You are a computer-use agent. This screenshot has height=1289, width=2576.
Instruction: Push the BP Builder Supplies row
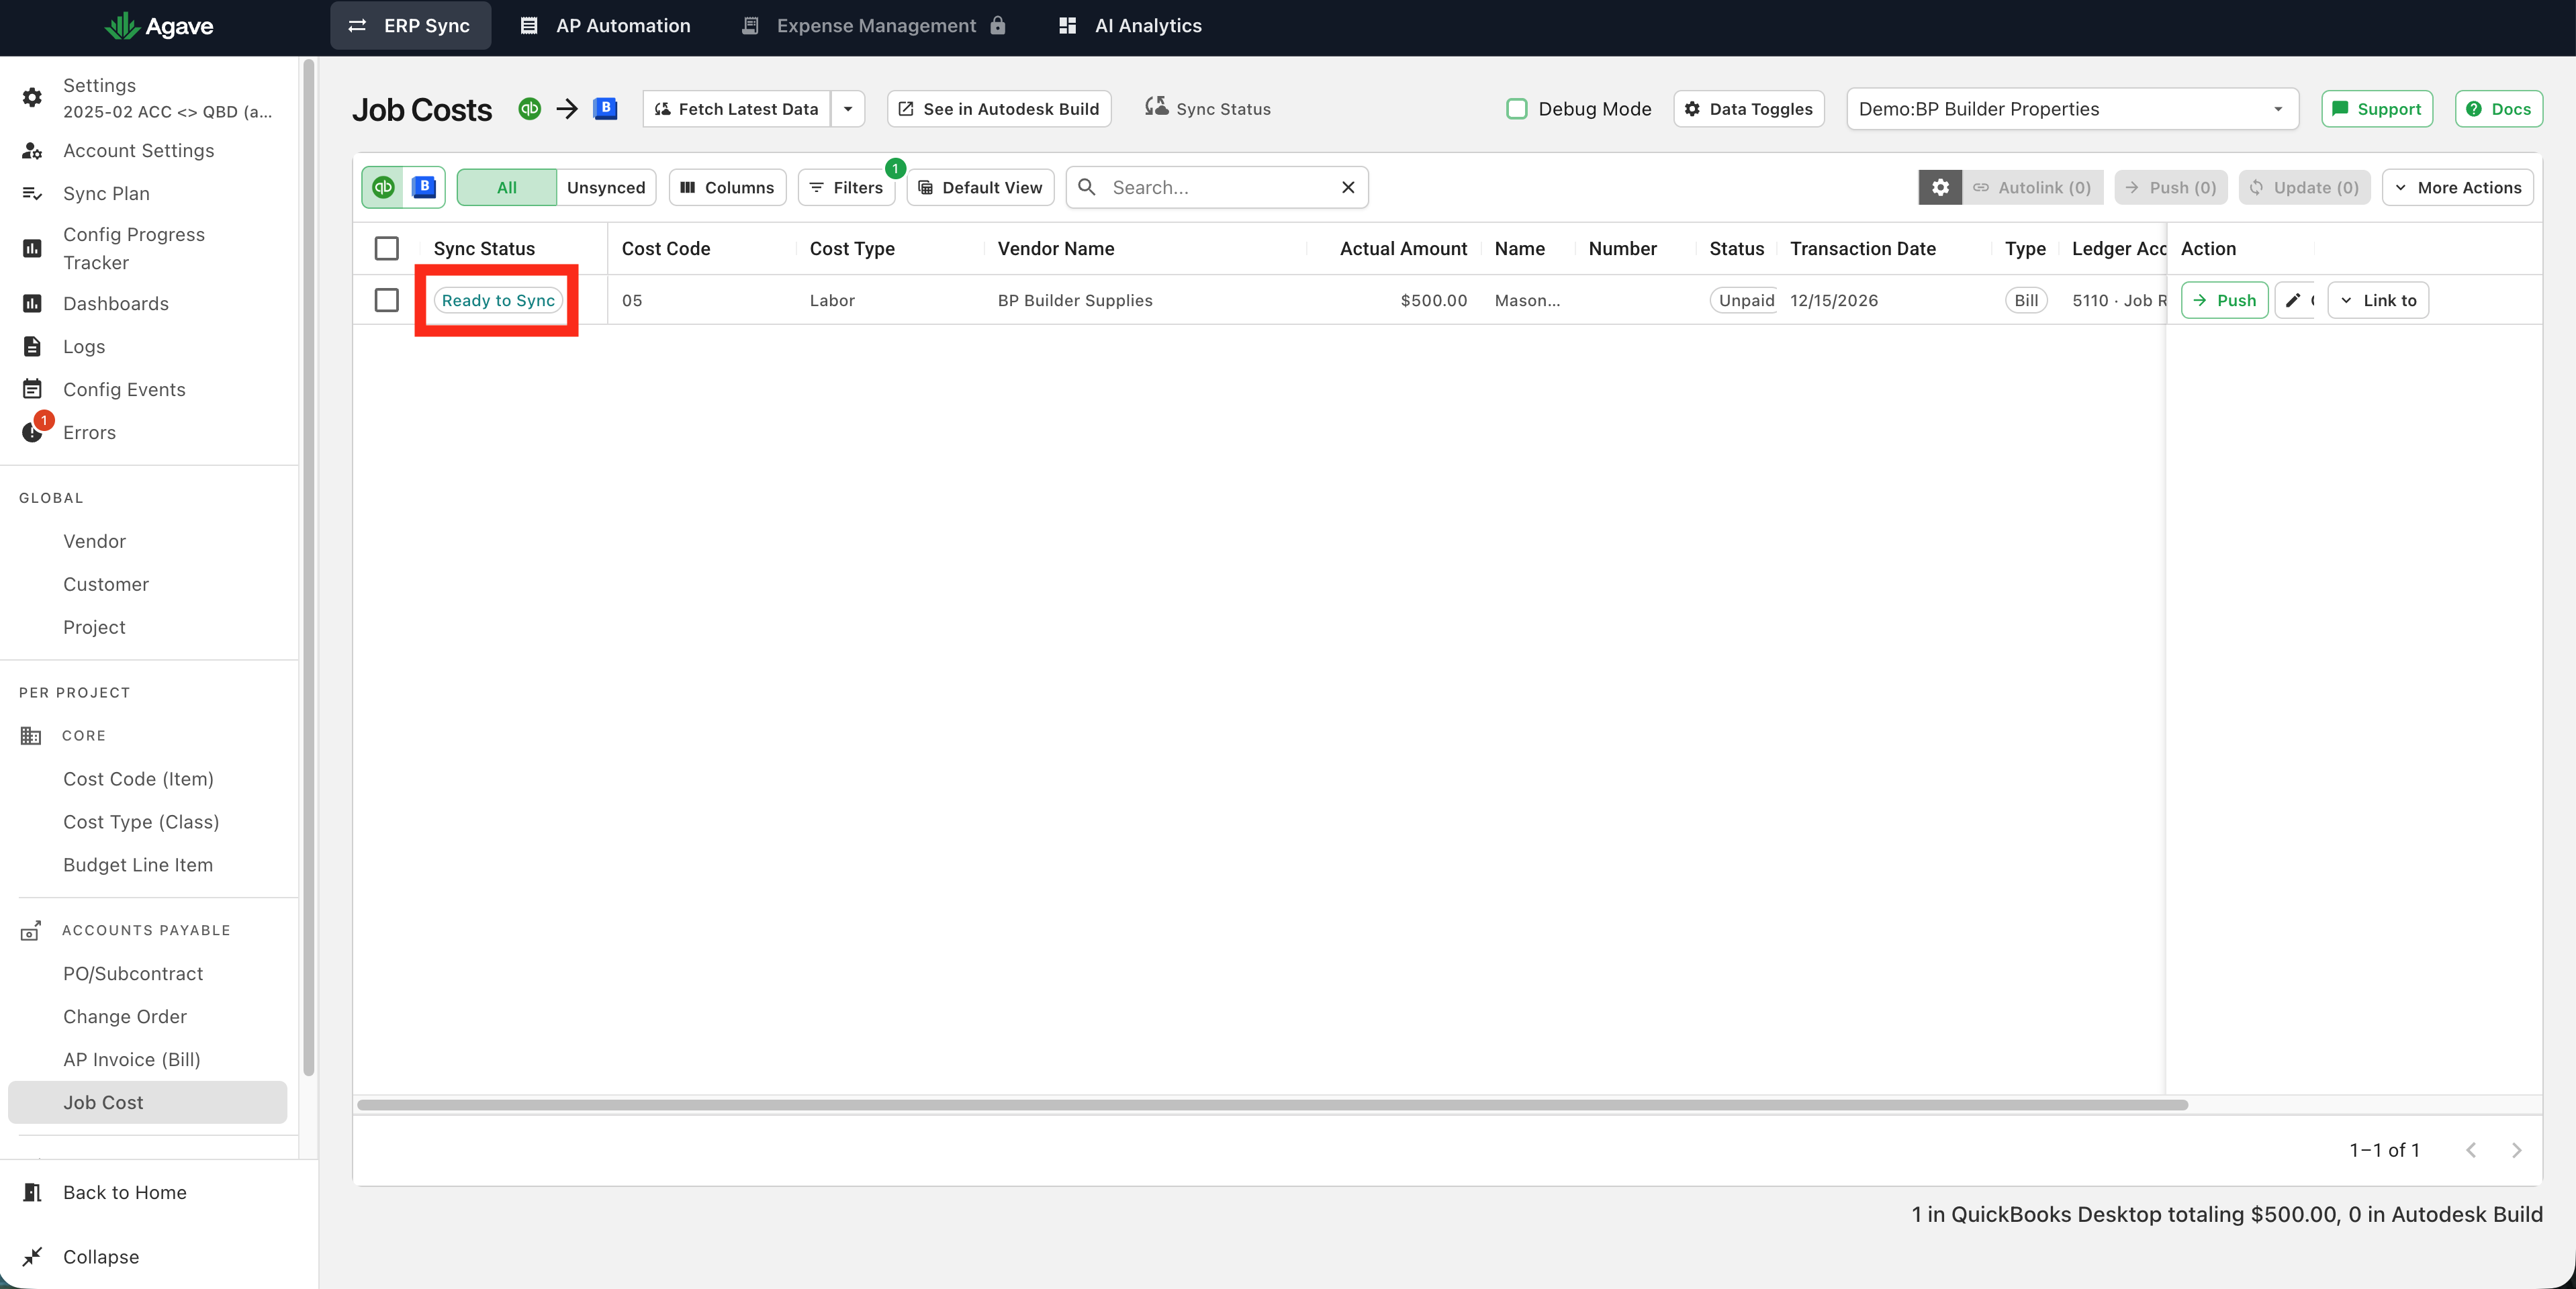(2224, 300)
